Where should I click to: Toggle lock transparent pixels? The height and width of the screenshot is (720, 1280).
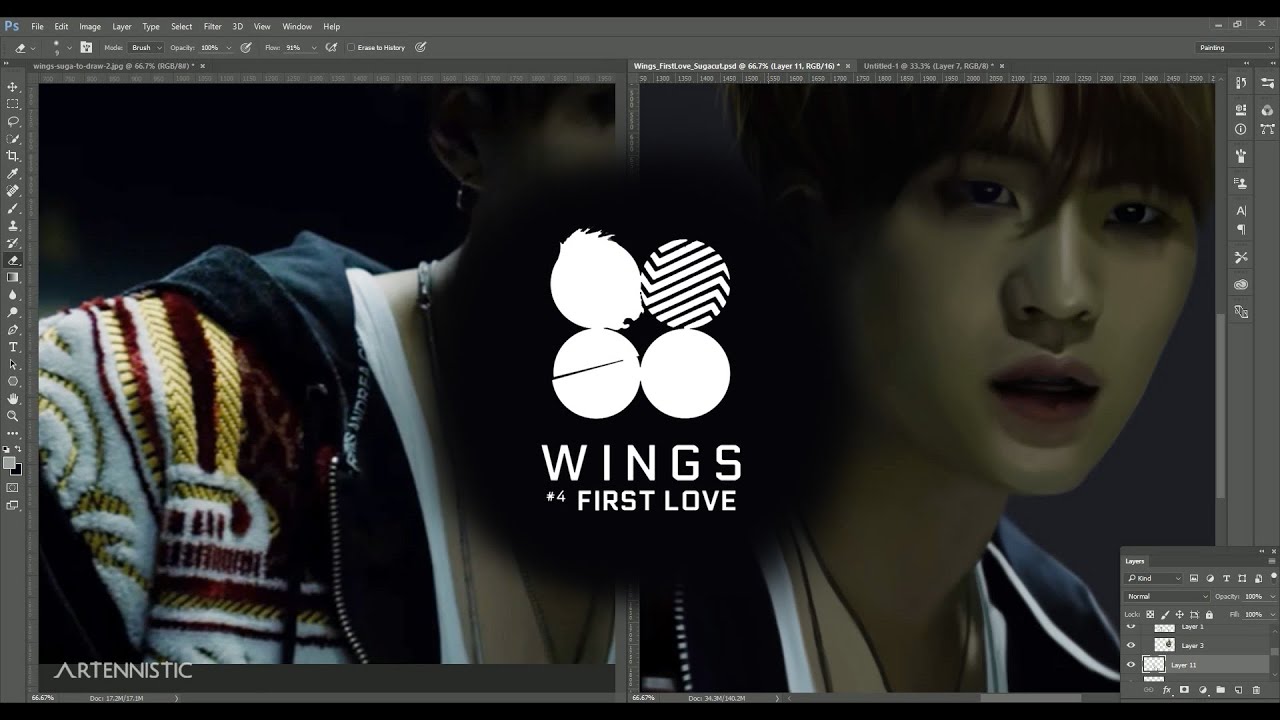[1151, 614]
